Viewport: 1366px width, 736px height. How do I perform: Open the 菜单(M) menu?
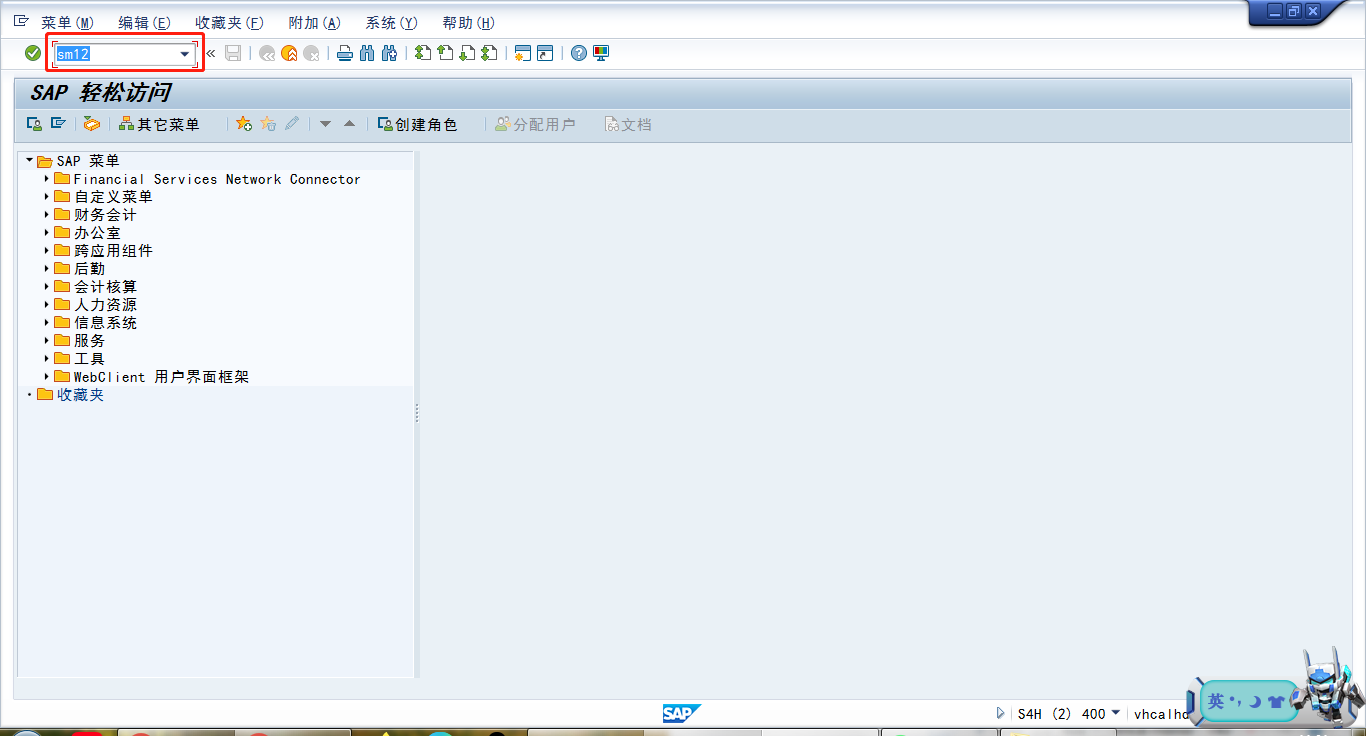pyautogui.click(x=67, y=23)
